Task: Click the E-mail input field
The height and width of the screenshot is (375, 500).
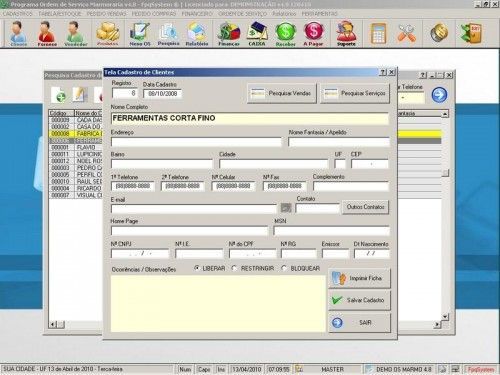Action: (194, 209)
